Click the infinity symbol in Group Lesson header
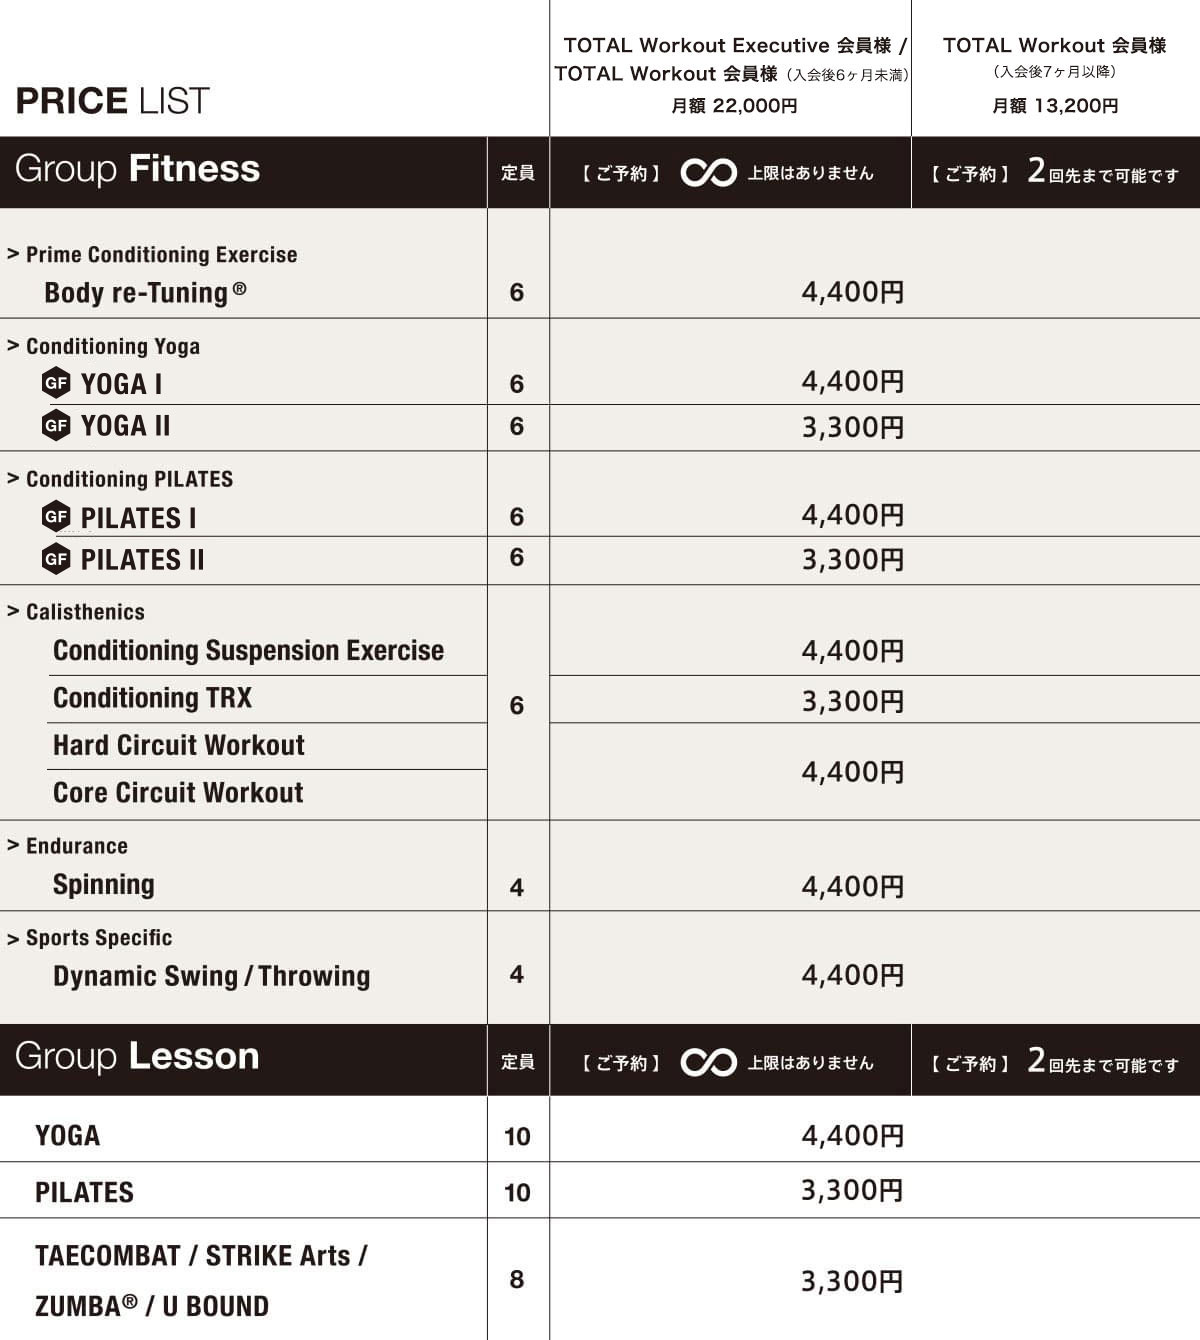The width and height of the screenshot is (1200, 1340). point(708,1062)
